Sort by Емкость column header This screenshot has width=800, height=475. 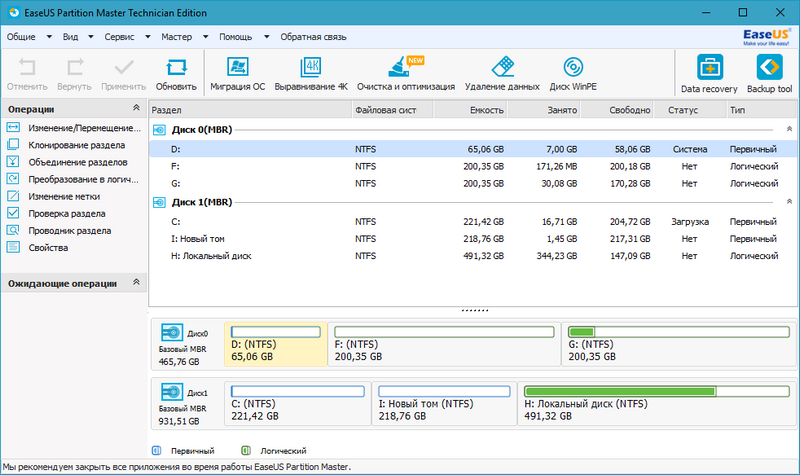[470, 110]
